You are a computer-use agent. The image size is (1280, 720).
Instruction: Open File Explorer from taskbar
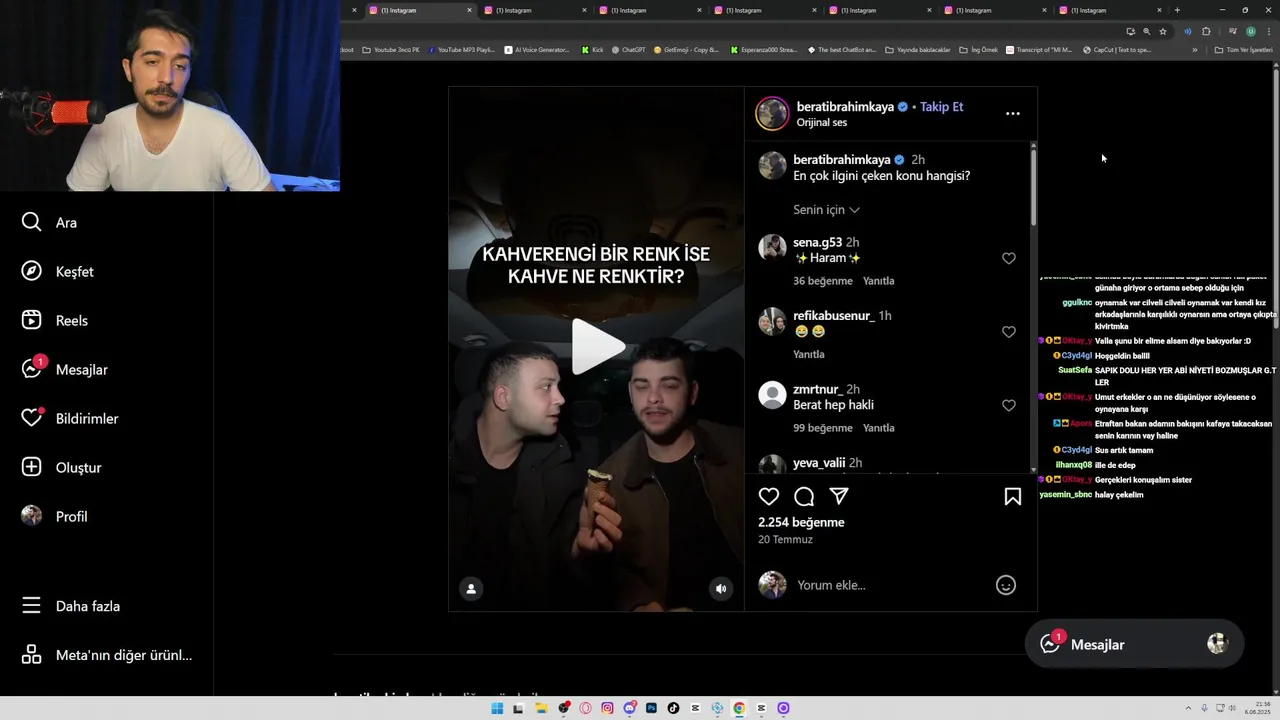(x=541, y=708)
